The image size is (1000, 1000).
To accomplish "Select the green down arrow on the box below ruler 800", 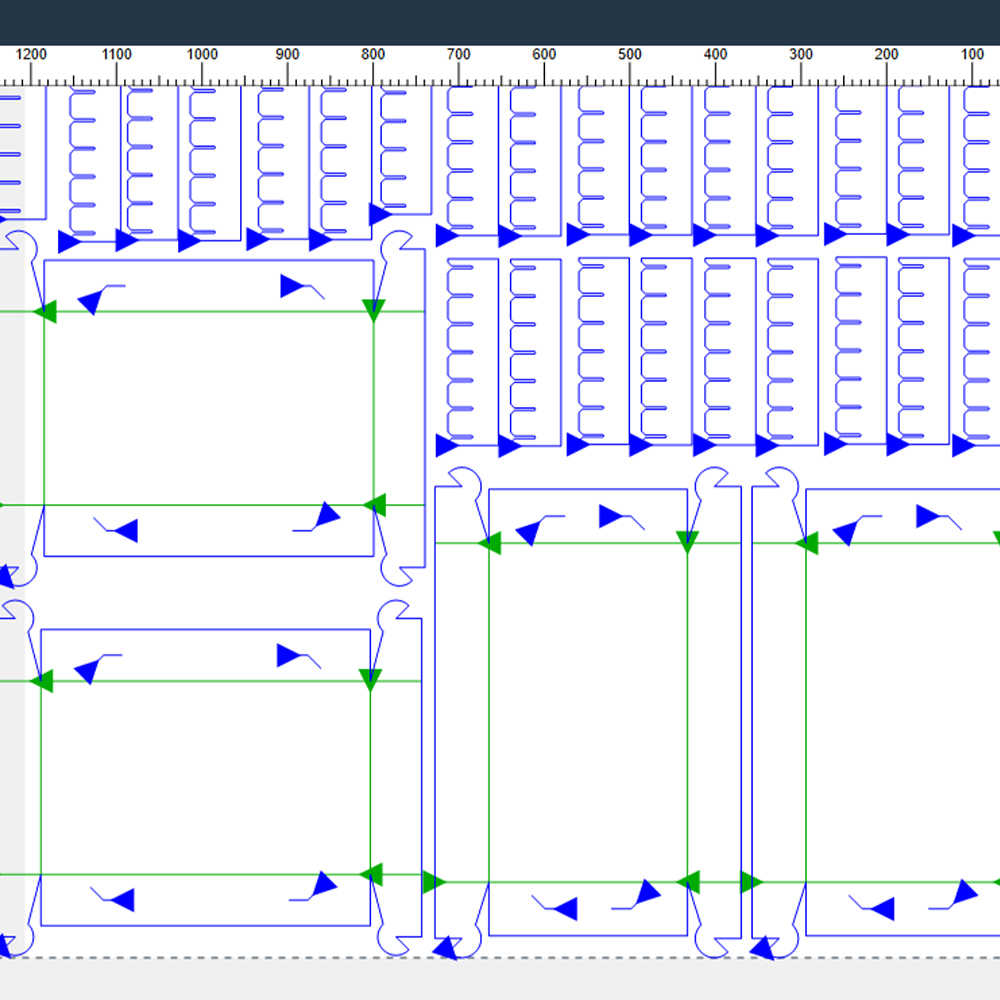I will (374, 311).
